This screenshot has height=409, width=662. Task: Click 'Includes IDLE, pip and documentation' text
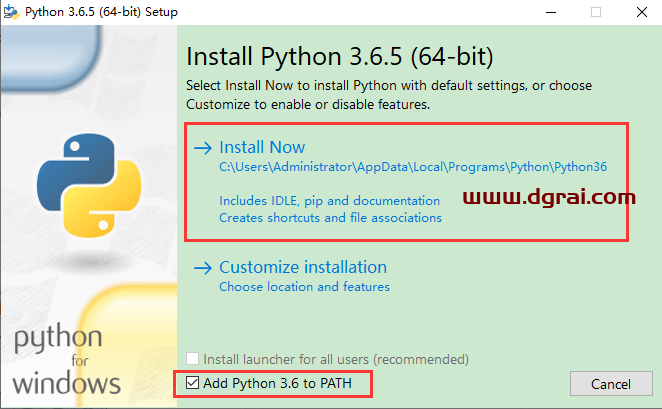(x=329, y=201)
